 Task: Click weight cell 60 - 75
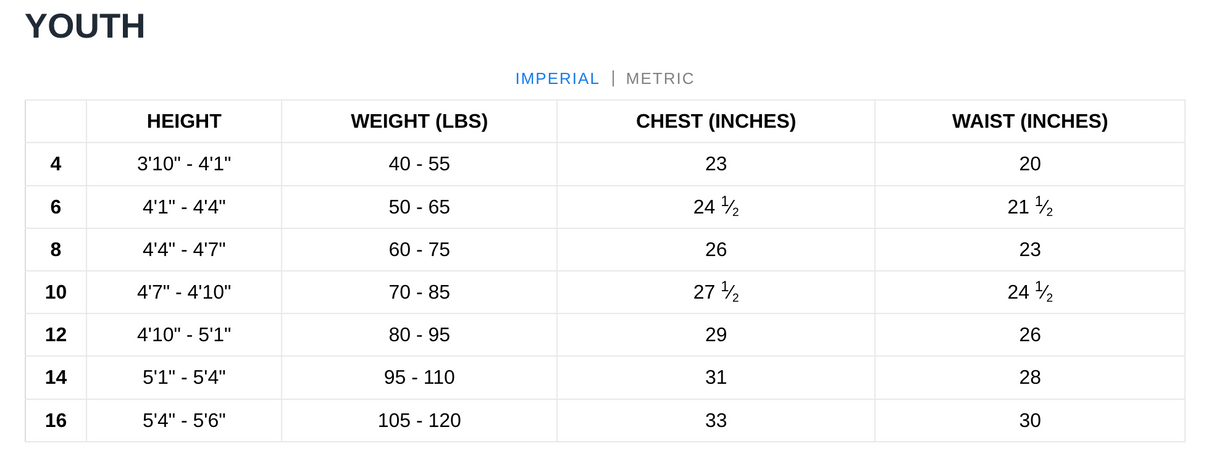pyautogui.click(x=419, y=250)
